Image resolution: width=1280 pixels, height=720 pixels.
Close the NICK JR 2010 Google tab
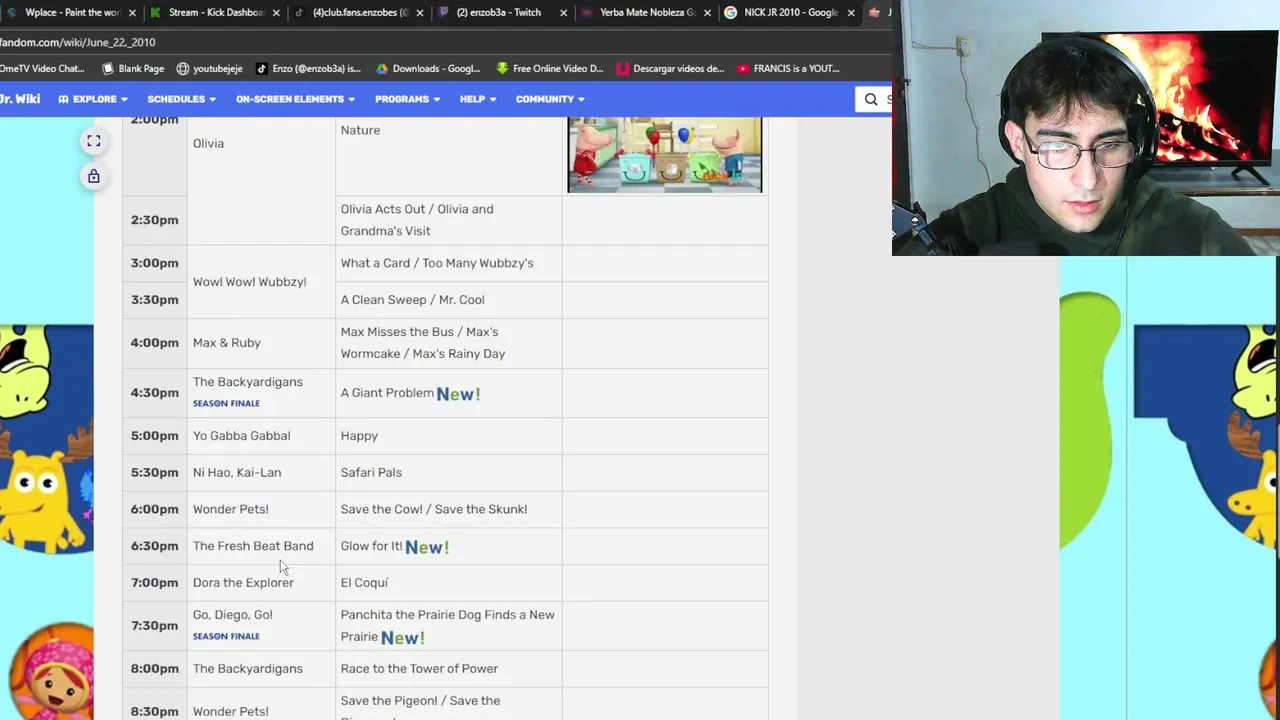(x=851, y=13)
